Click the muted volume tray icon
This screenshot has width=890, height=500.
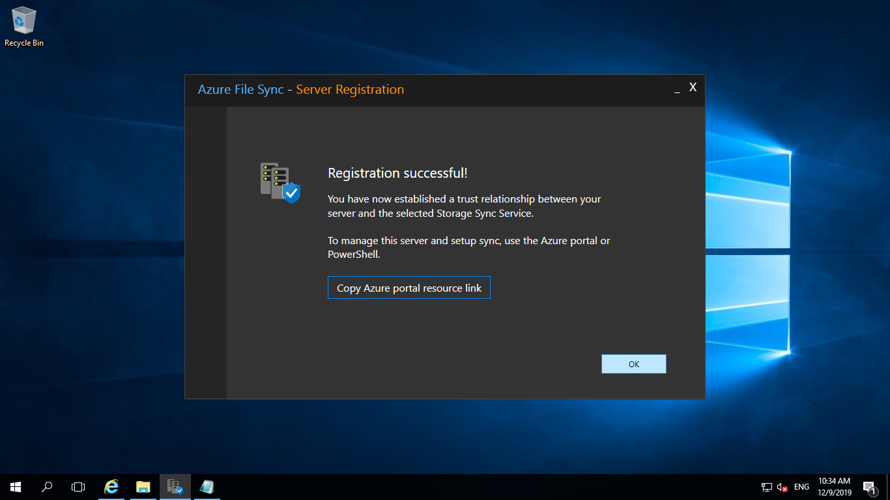coord(782,487)
